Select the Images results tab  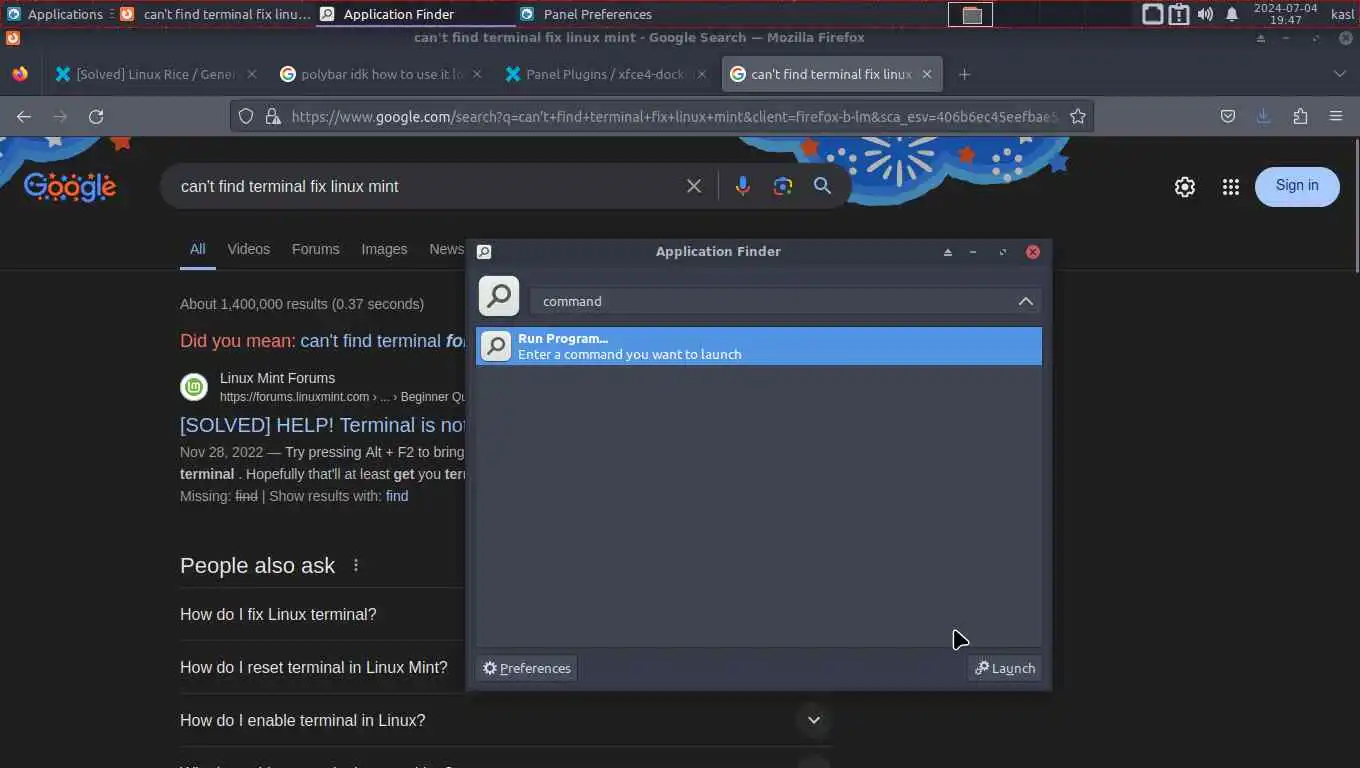click(x=384, y=249)
